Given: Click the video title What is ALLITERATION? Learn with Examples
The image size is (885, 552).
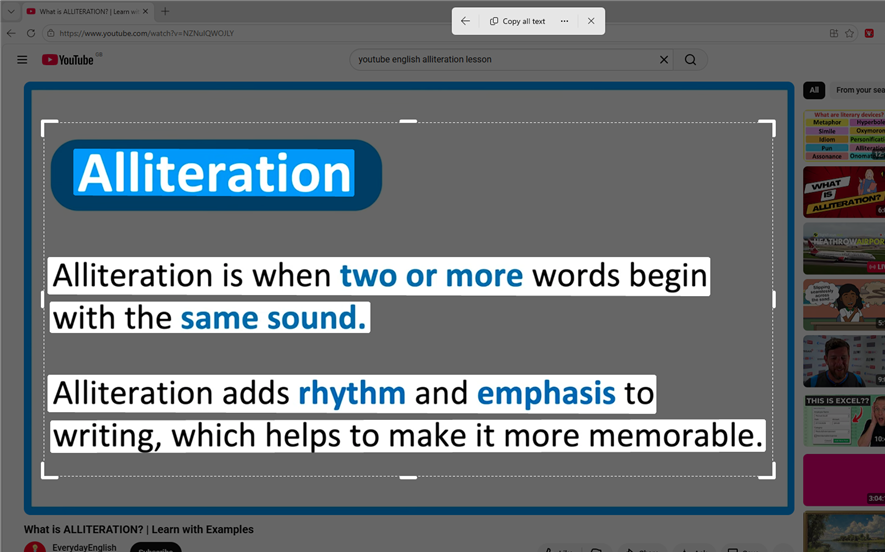Looking at the screenshot, I should [138, 529].
